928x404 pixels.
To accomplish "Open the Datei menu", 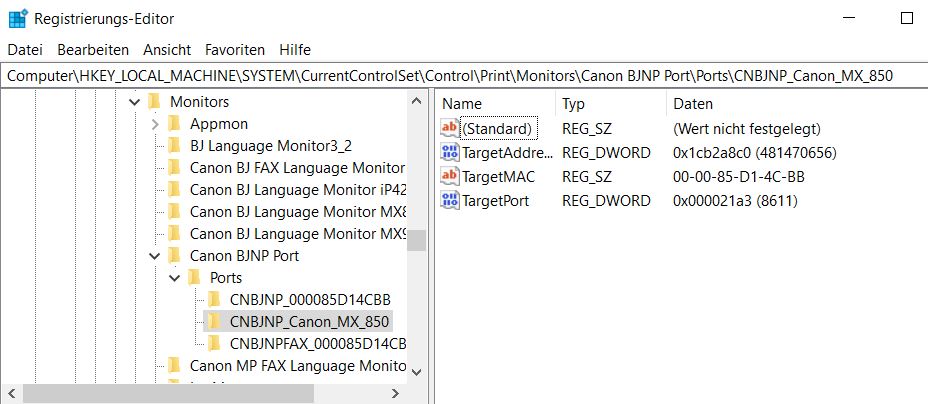I will point(24,50).
